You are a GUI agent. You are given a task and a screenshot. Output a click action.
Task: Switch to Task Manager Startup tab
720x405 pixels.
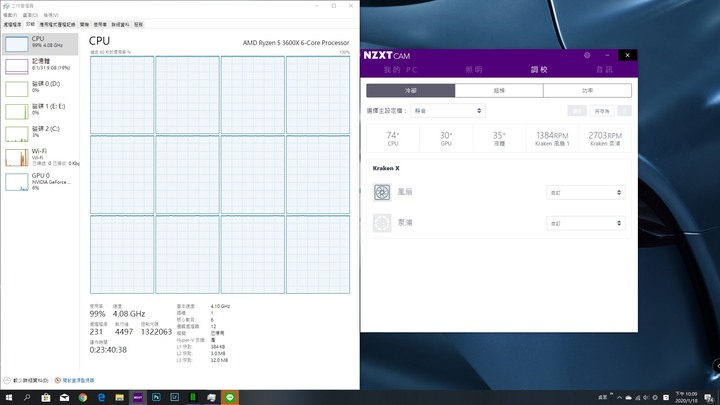pyautogui.click(x=84, y=24)
